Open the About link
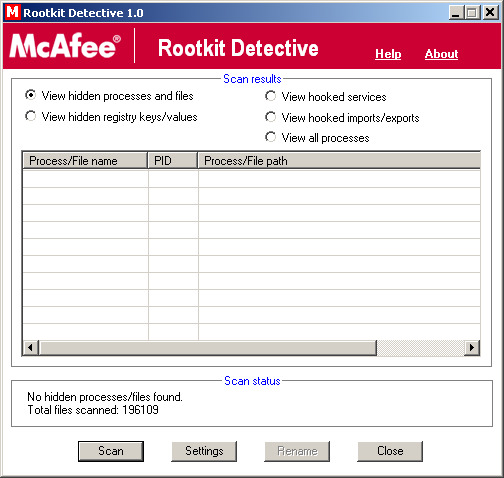Image resolution: width=504 pixels, height=478 pixels. pos(442,54)
